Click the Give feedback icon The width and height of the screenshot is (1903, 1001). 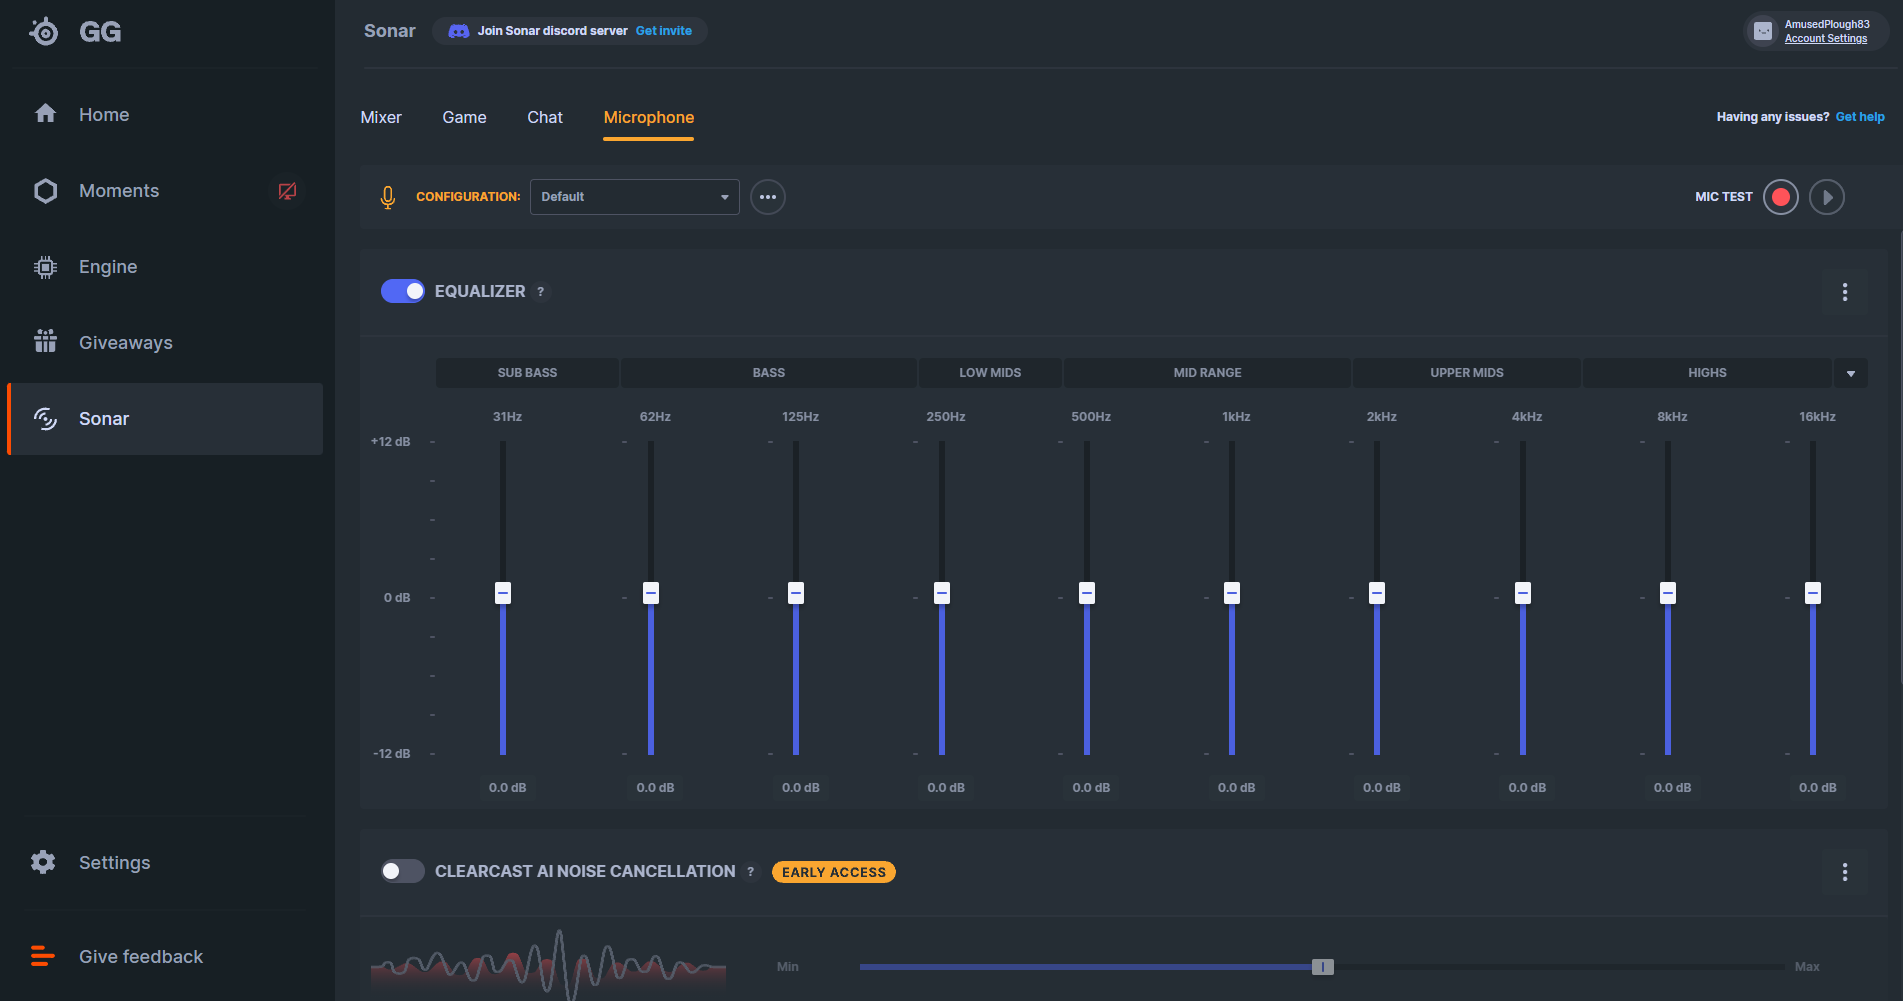tap(43, 956)
